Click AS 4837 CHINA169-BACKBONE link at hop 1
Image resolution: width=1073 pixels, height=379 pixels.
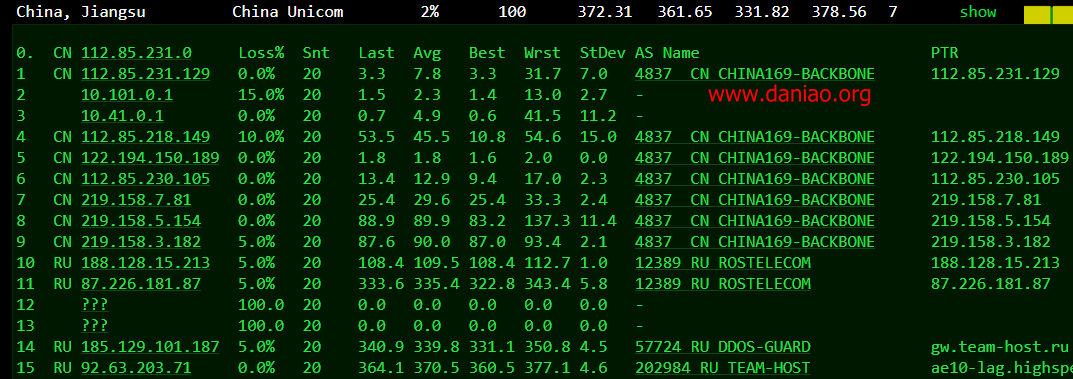(x=755, y=74)
